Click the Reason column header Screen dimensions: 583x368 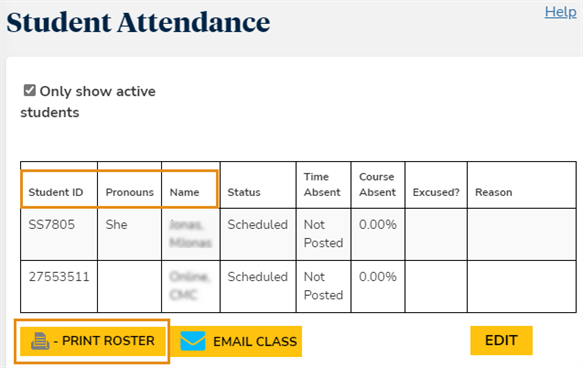(493, 192)
